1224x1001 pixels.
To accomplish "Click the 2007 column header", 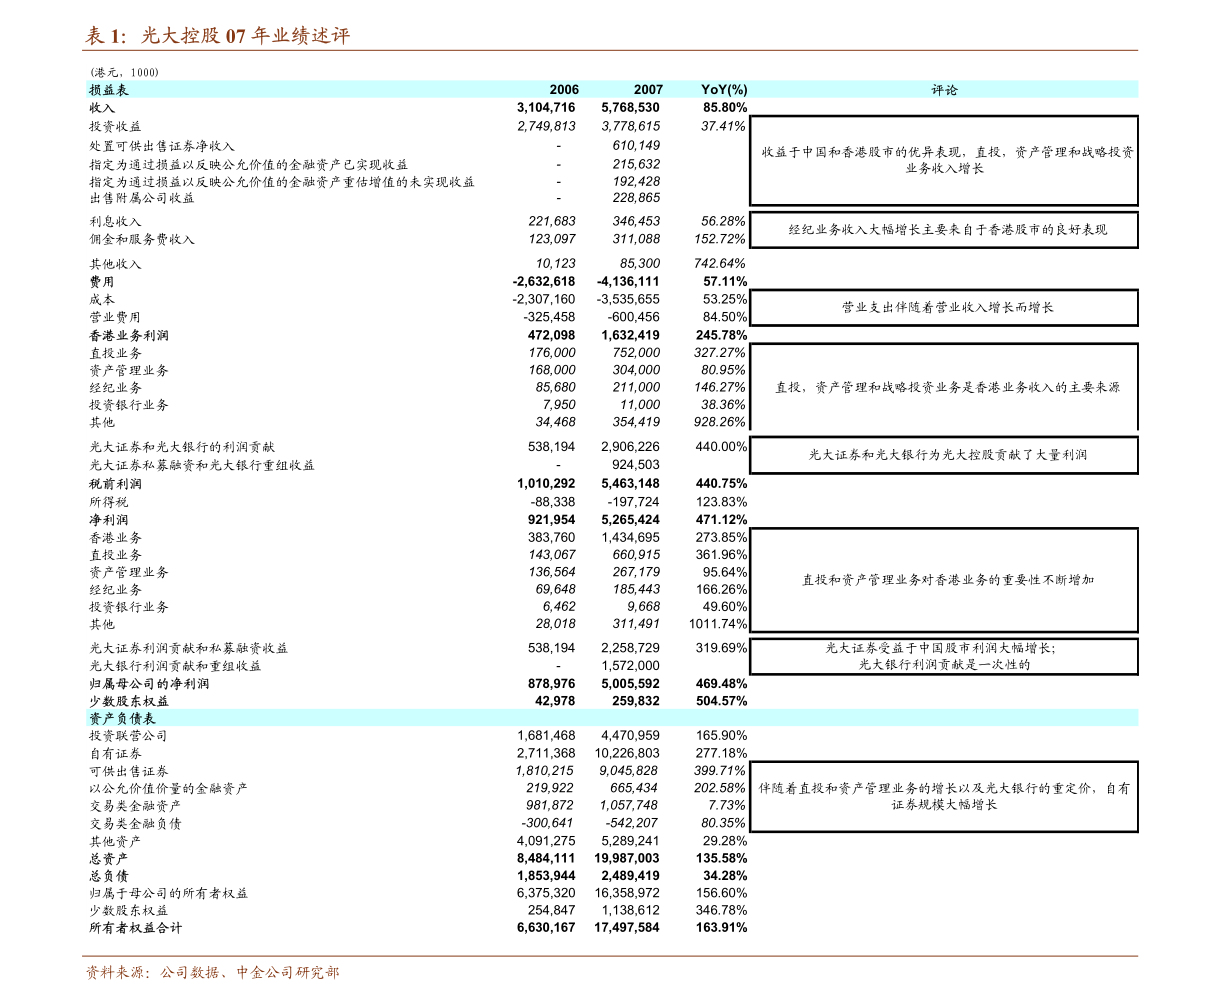I will tap(648, 90).
